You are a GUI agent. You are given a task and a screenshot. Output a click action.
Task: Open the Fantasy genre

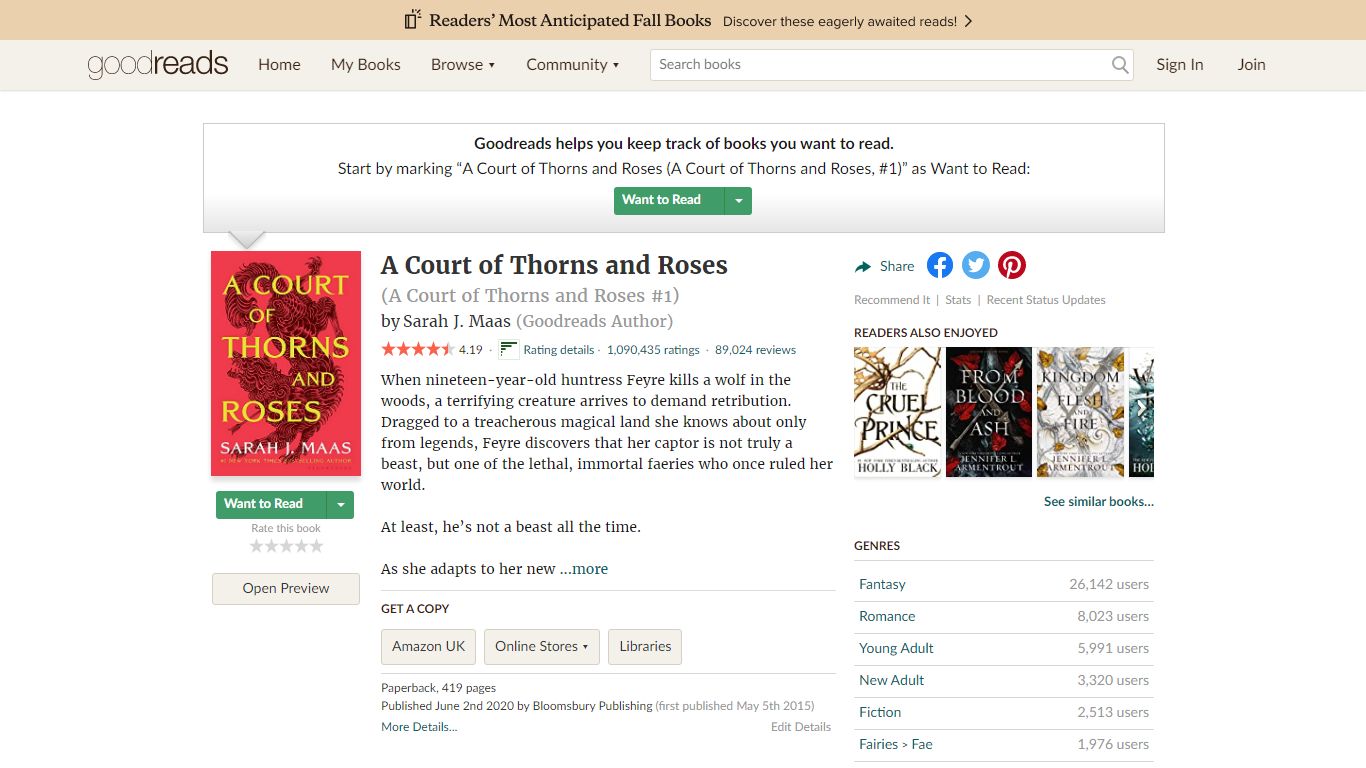coord(882,584)
